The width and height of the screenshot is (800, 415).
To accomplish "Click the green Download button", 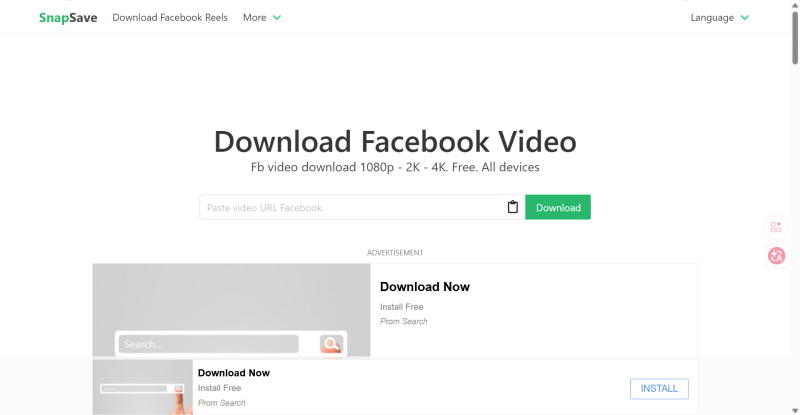I will pyautogui.click(x=558, y=207).
